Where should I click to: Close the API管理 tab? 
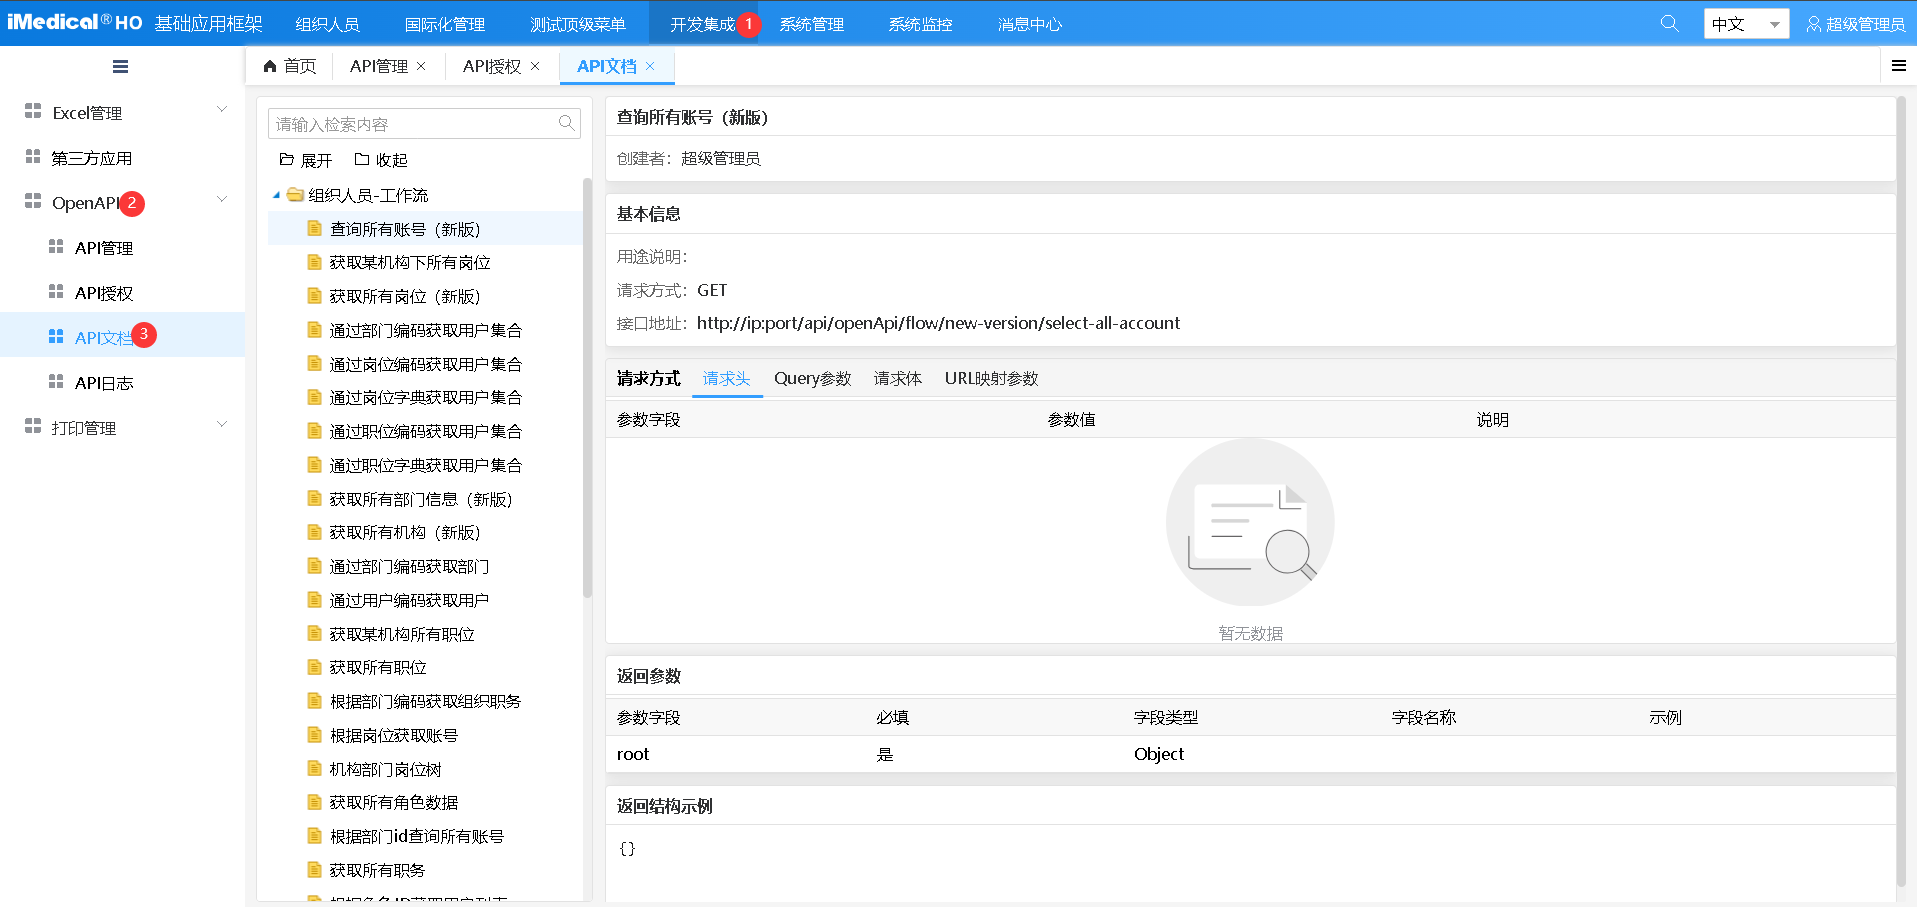pos(421,66)
